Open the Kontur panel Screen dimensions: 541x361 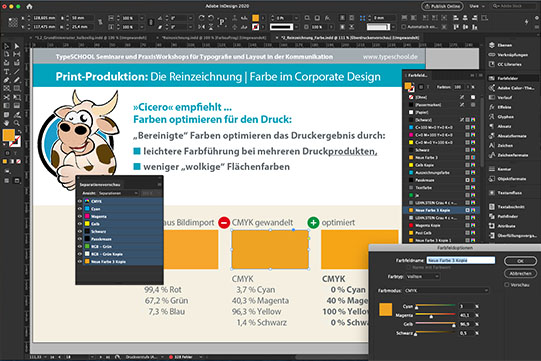point(500,169)
